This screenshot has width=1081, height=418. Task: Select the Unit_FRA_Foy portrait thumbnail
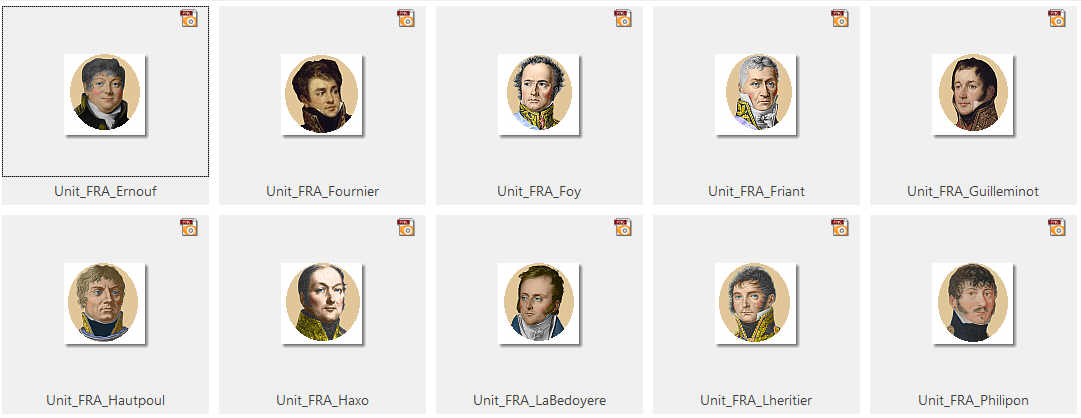pos(539,94)
